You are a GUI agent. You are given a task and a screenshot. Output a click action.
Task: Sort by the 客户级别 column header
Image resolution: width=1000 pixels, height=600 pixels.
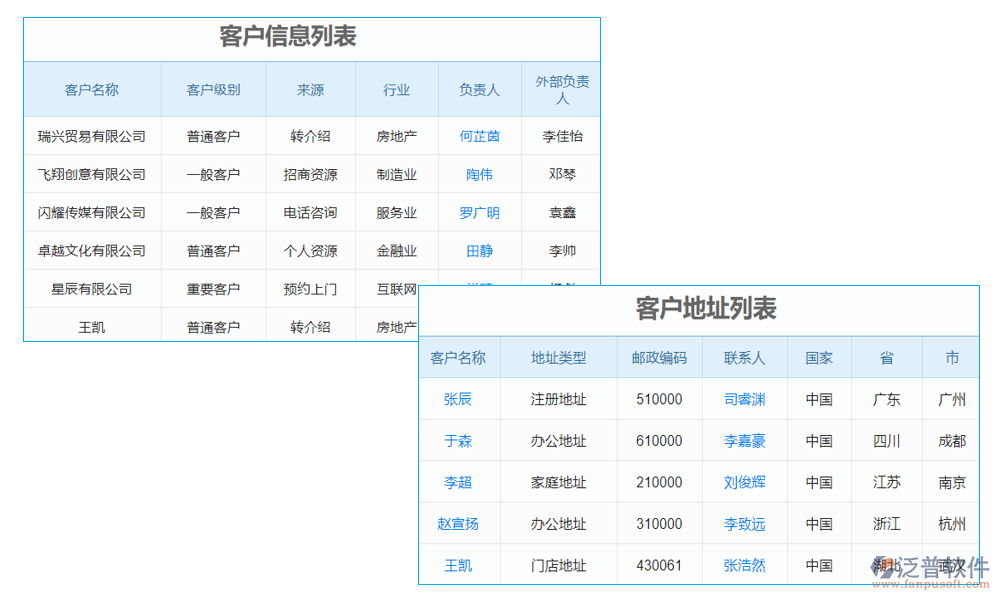[212, 89]
